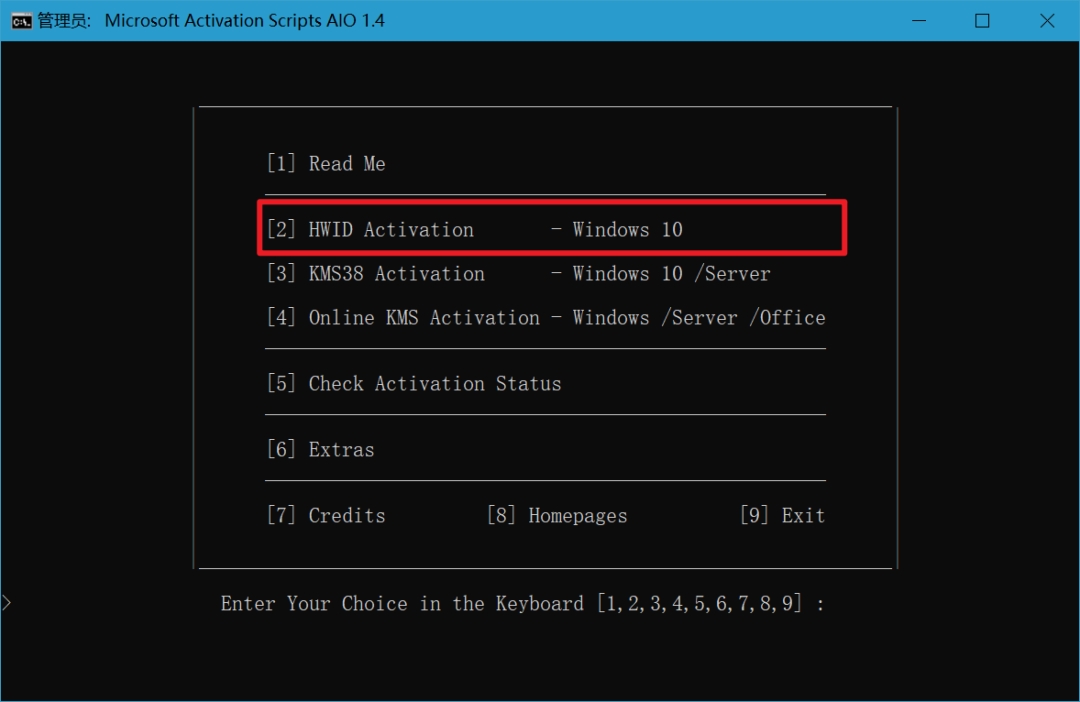Close the Microsoft Activation Scripts window
The image size is (1080, 702).
(1047, 21)
